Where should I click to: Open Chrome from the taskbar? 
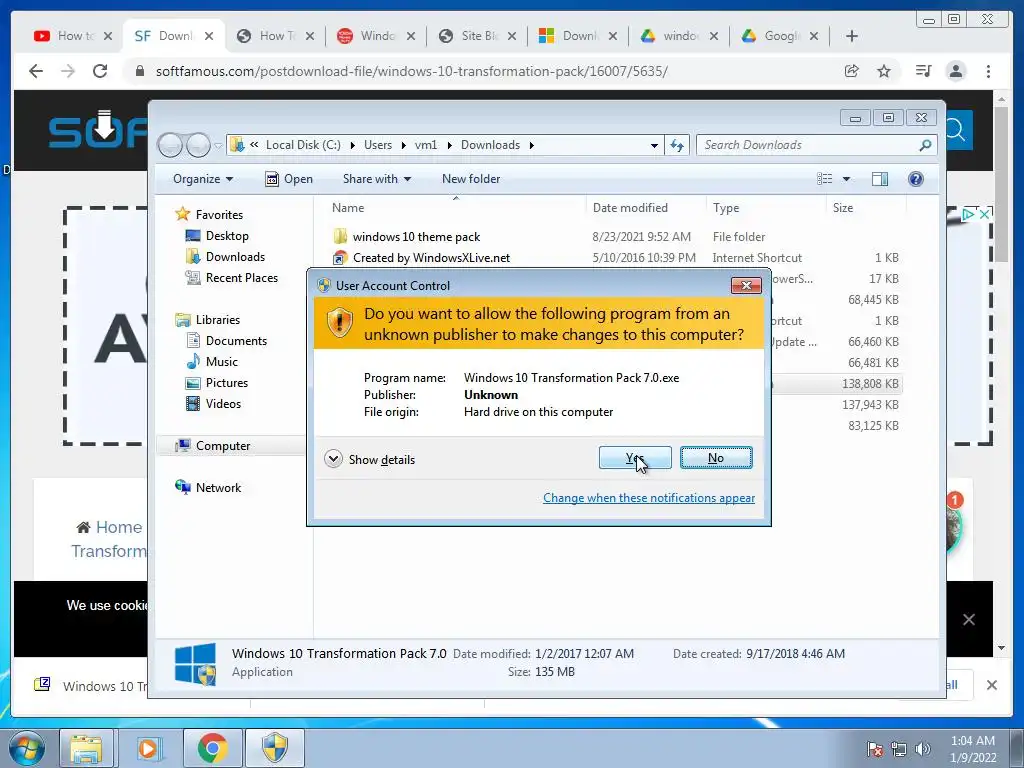(212, 748)
